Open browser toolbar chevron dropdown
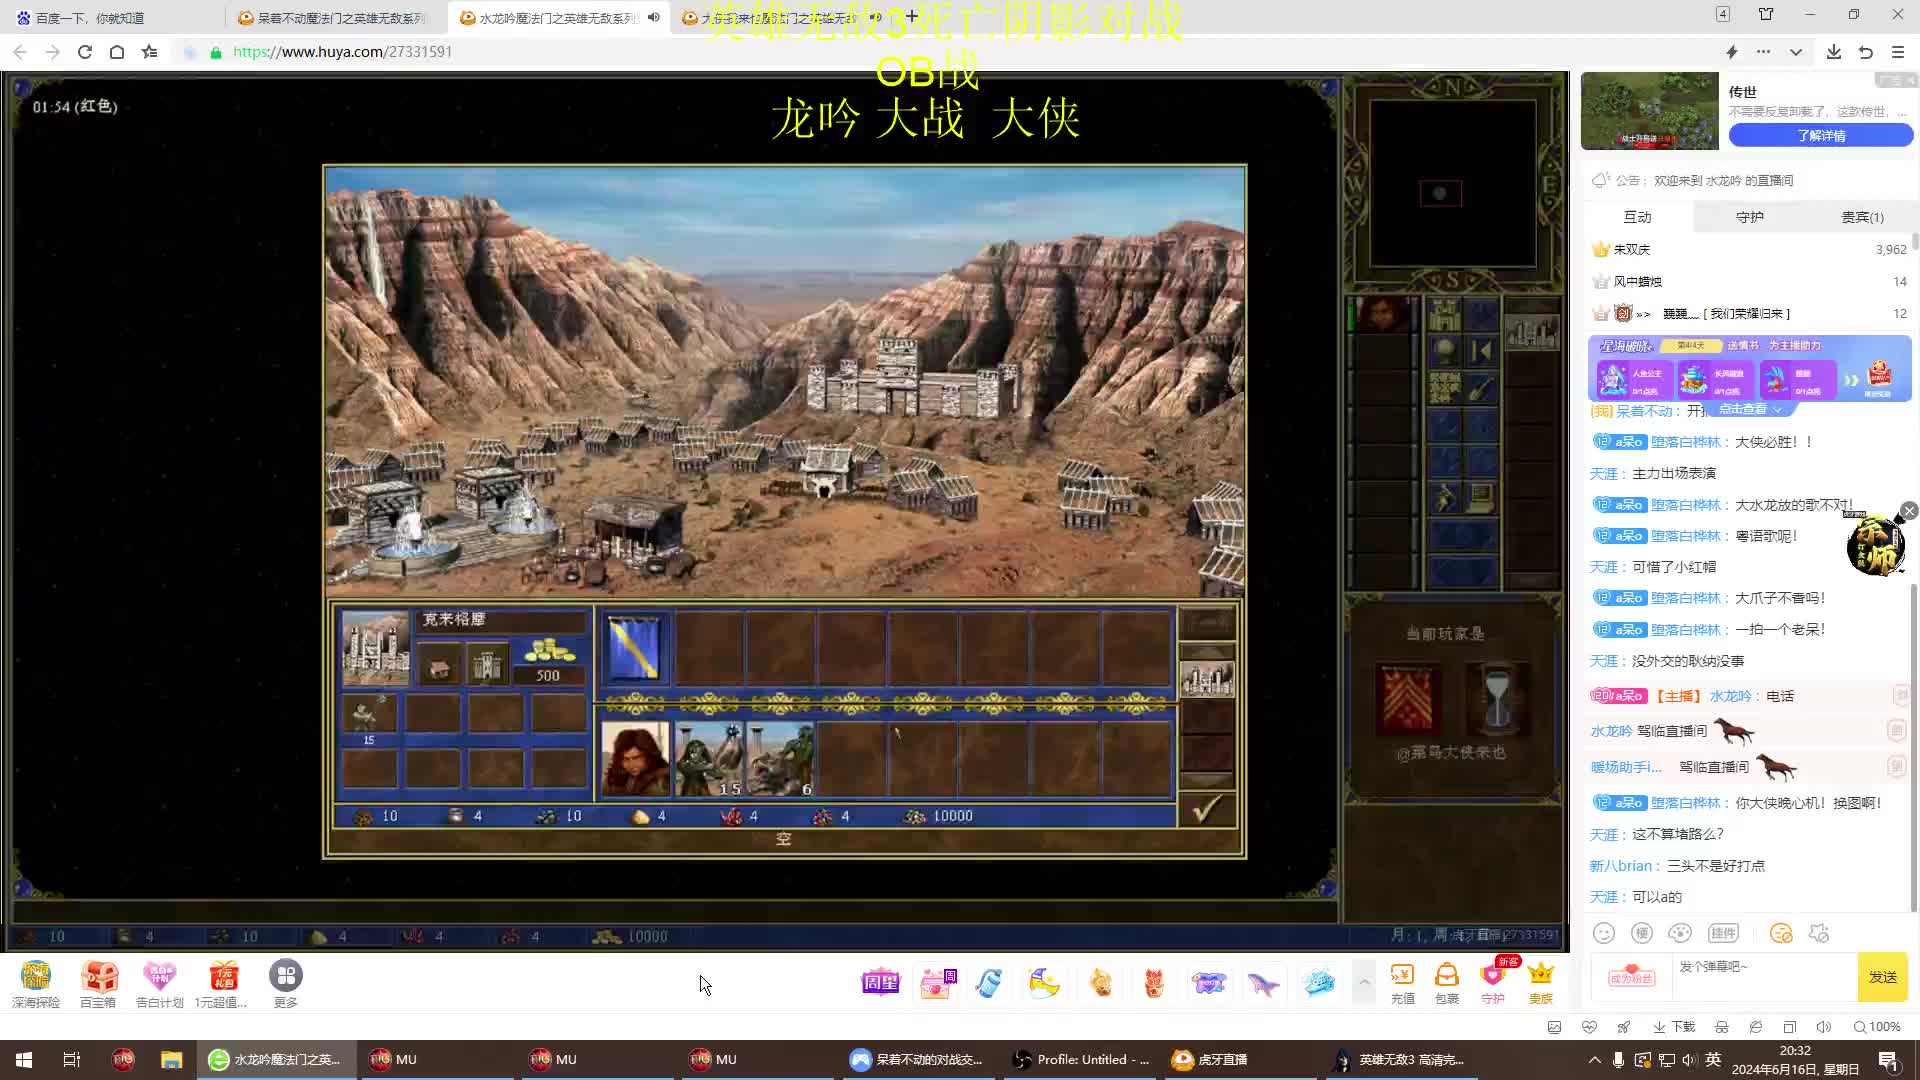Screen dimensions: 1920x1080 (x=1796, y=52)
